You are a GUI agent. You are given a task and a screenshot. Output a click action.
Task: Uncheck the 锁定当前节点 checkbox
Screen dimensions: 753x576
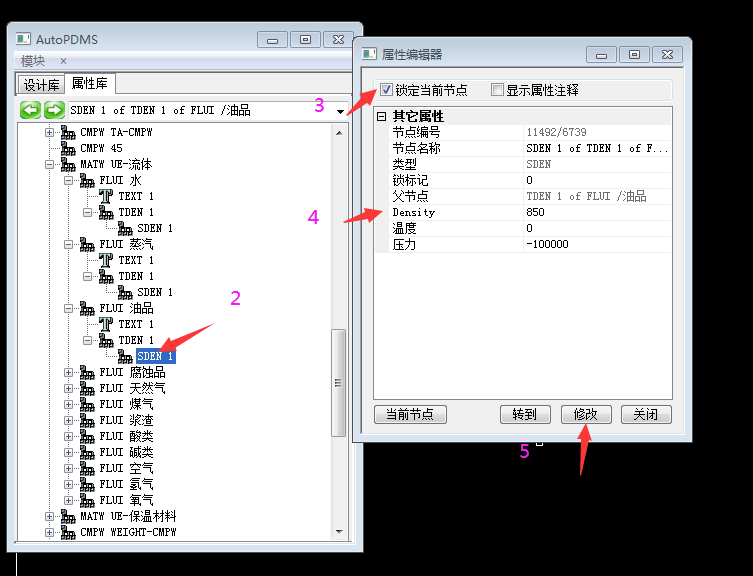[x=386, y=90]
